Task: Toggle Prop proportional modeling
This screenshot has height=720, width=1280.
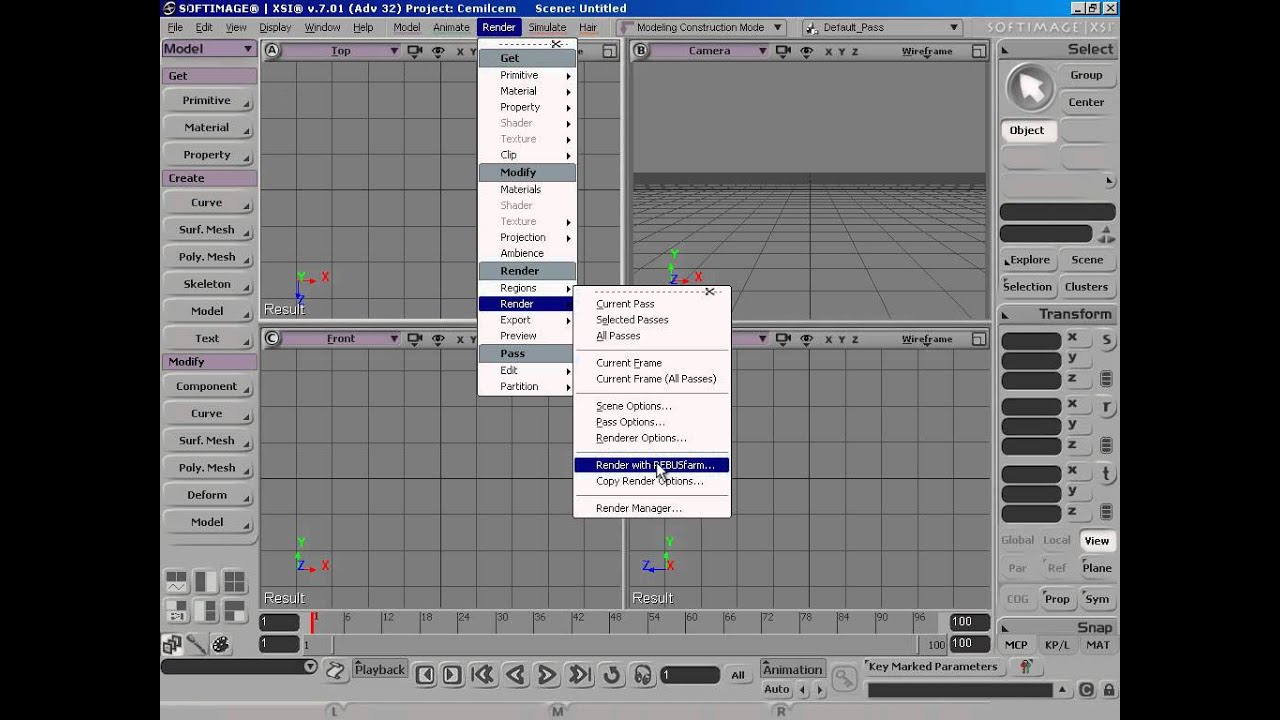Action: (x=1057, y=599)
